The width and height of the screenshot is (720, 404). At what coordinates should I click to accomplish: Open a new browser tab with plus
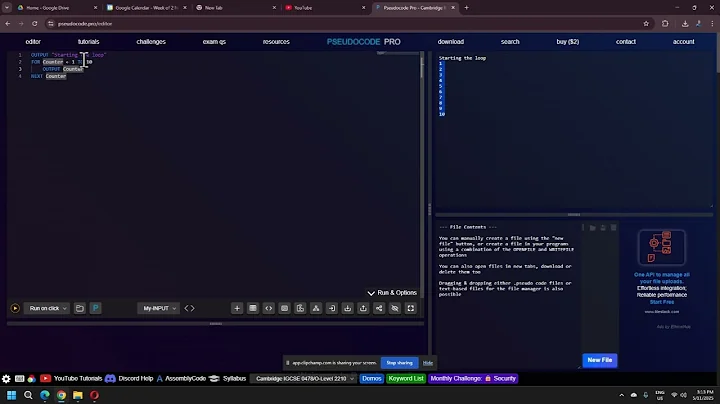[x=467, y=8]
